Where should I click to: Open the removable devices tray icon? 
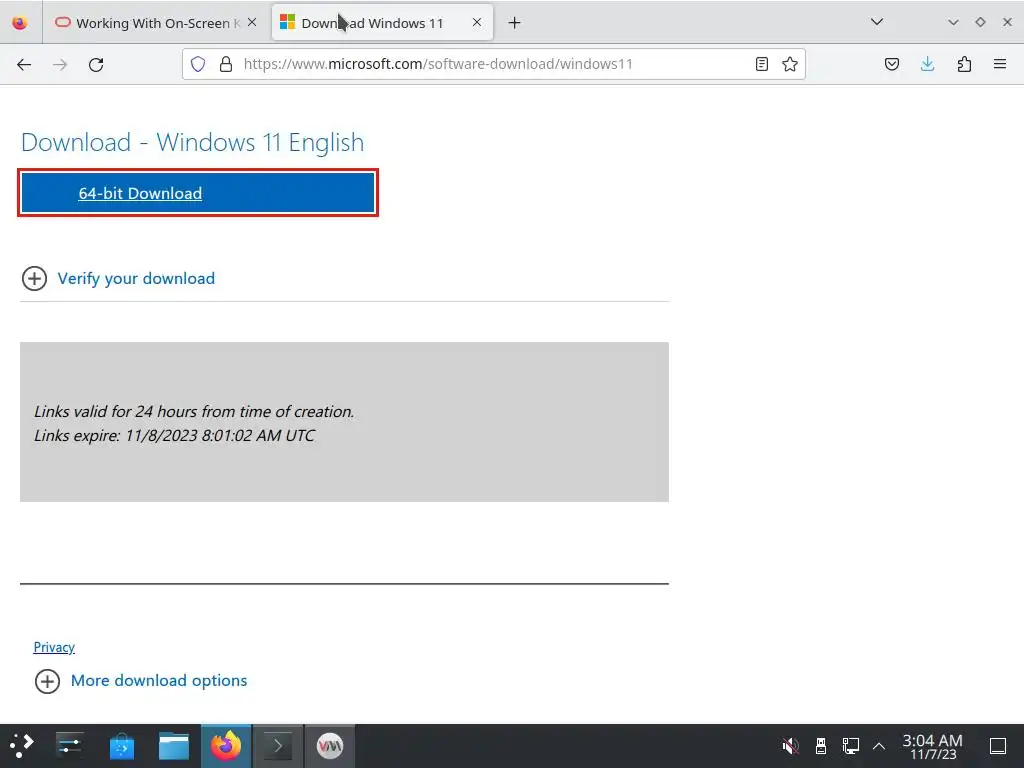click(821, 746)
